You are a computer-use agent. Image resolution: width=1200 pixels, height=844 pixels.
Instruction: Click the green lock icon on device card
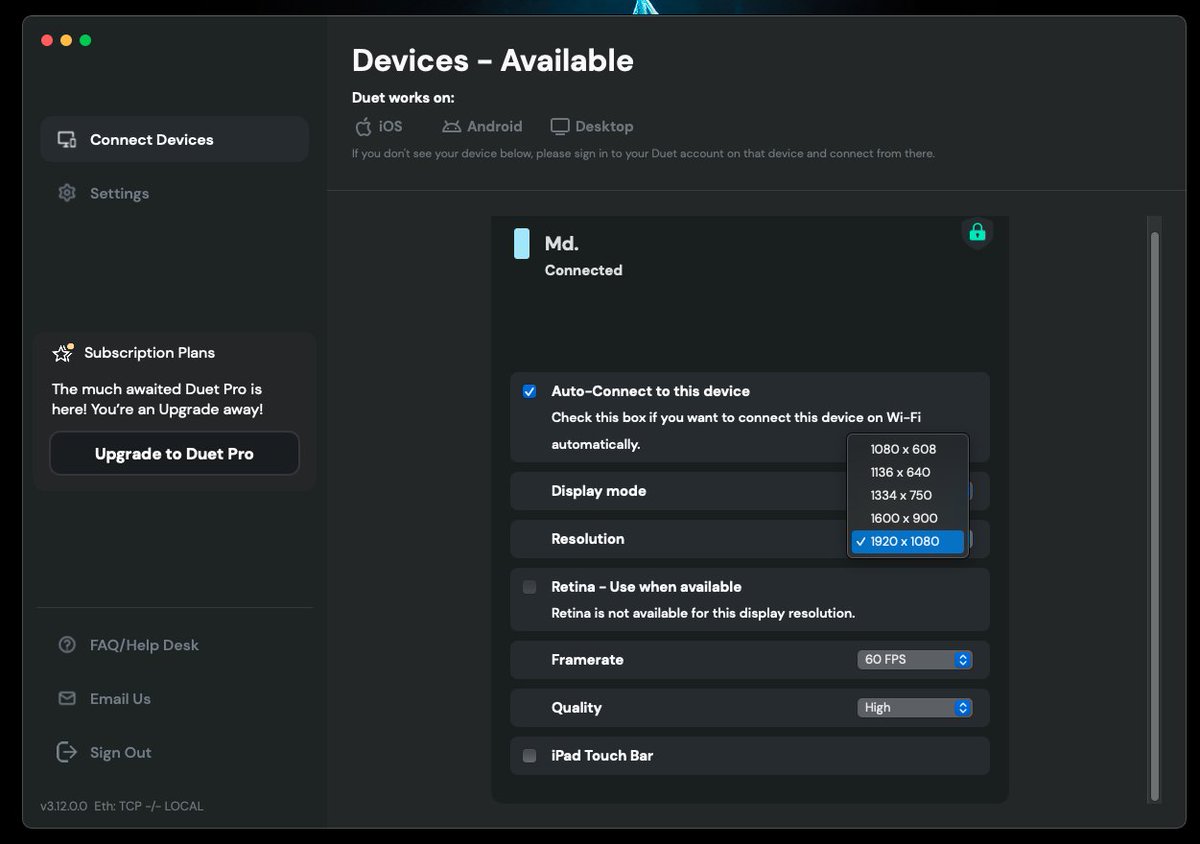coord(977,232)
